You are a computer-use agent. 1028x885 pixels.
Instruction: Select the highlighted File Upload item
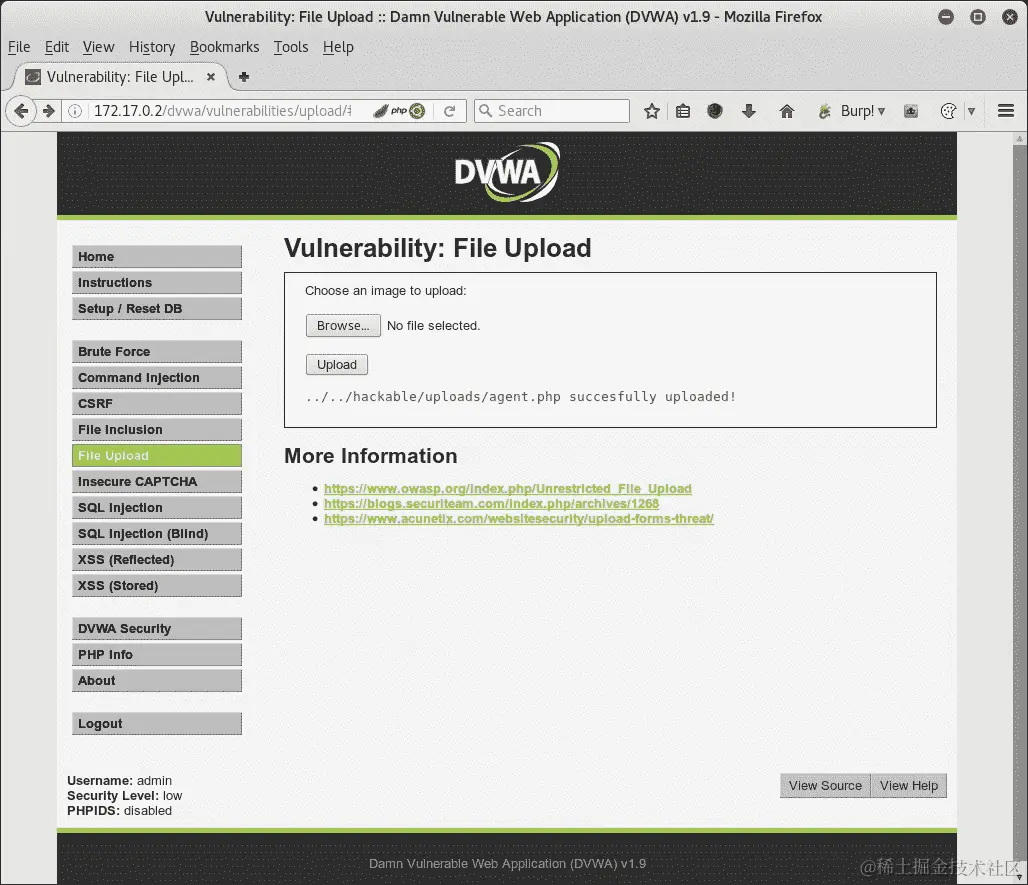[157, 456]
